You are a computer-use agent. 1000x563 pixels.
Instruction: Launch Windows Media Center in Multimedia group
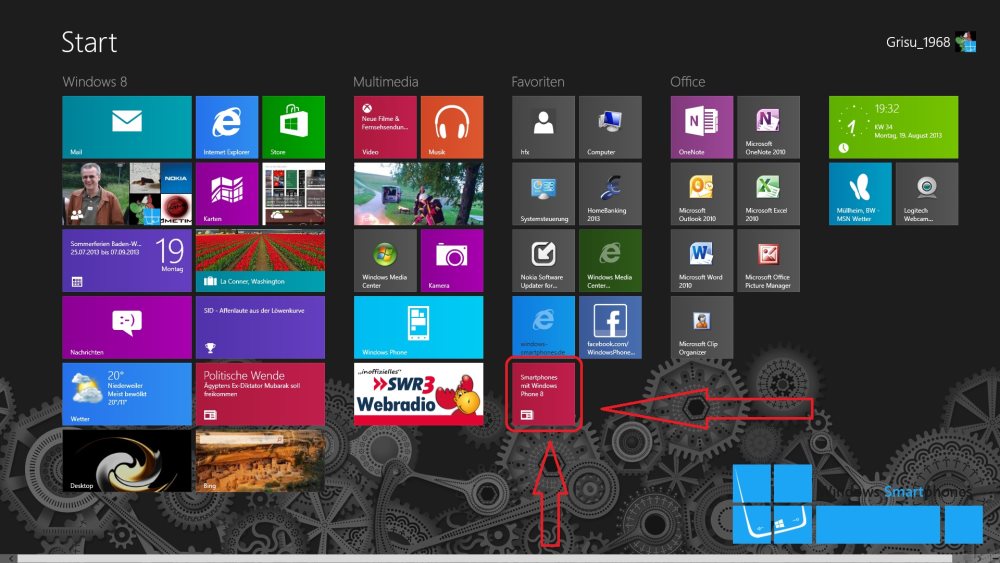(x=385, y=261)
